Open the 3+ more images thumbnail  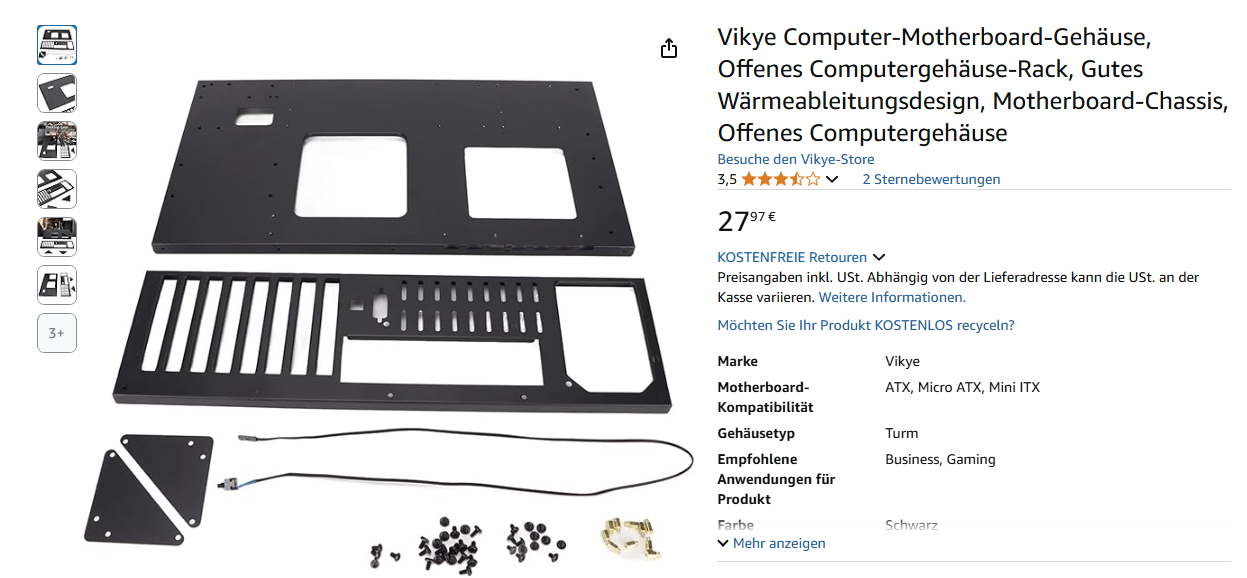click(57, 333)
